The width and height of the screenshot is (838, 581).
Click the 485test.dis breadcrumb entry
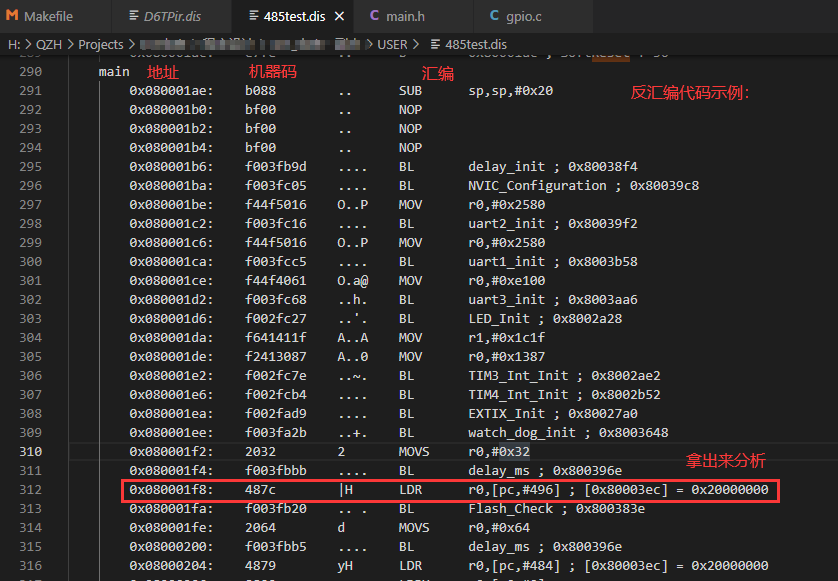pos(476,44)
